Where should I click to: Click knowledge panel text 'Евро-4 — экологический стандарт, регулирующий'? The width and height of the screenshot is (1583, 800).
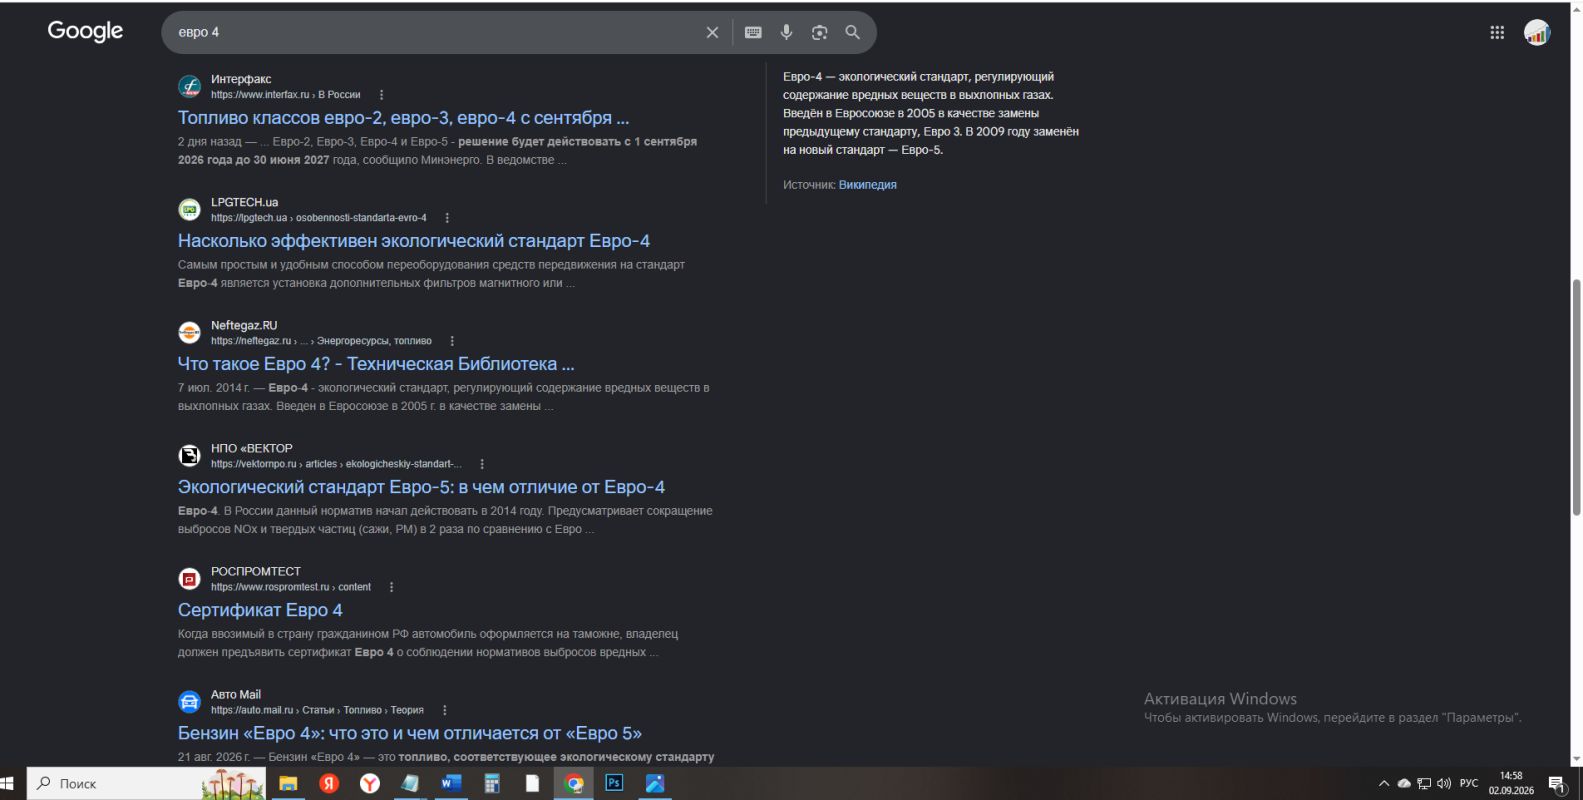(x=918, y=77)
